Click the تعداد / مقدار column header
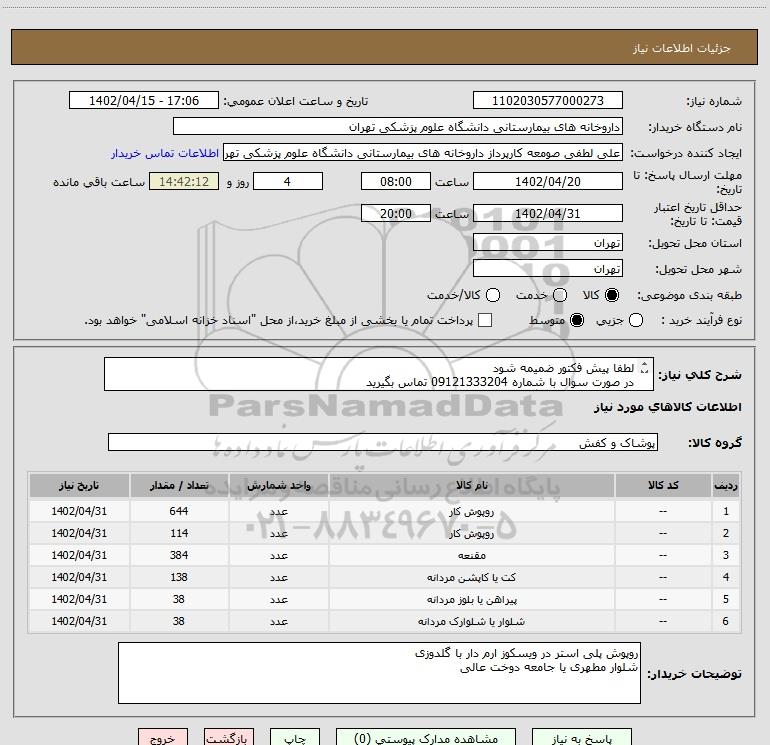Image resolution: width=770 pixels, height=745 pixels. tap(179, 485)
